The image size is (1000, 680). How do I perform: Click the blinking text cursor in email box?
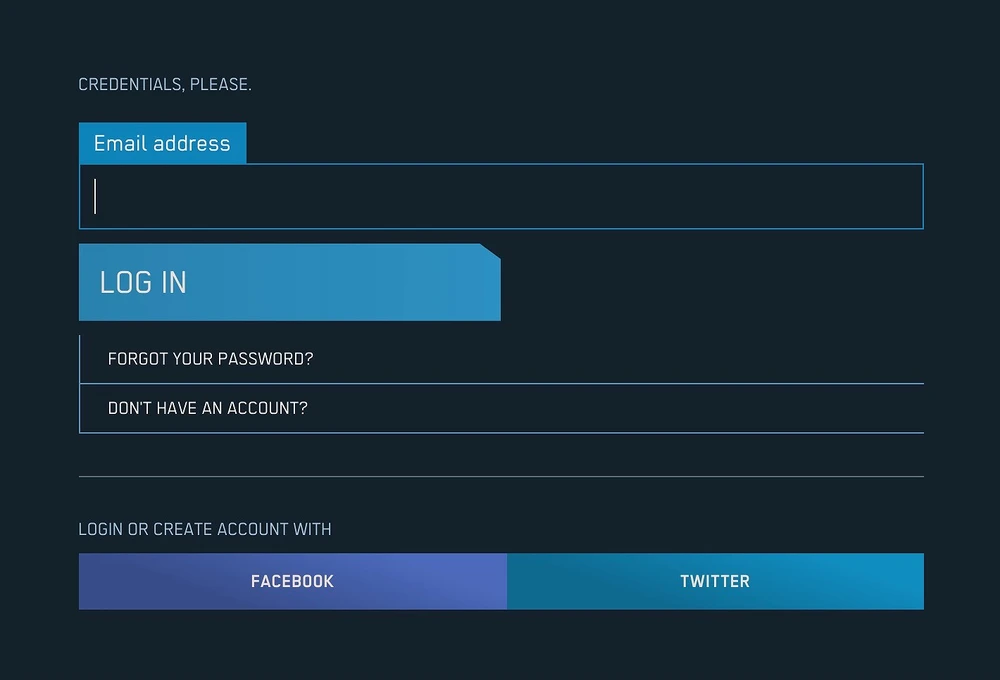[95, 196]
